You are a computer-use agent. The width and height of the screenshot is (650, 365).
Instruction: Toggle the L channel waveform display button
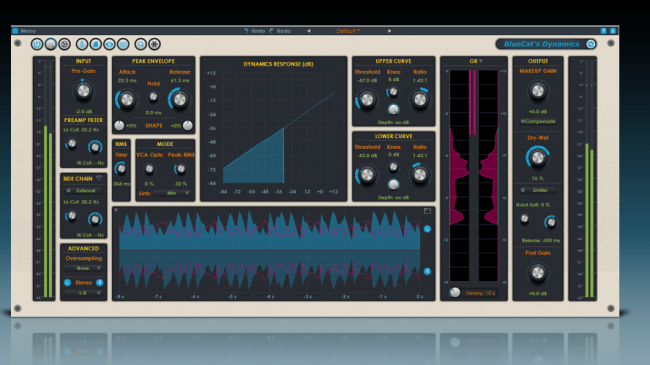(427, 229)
